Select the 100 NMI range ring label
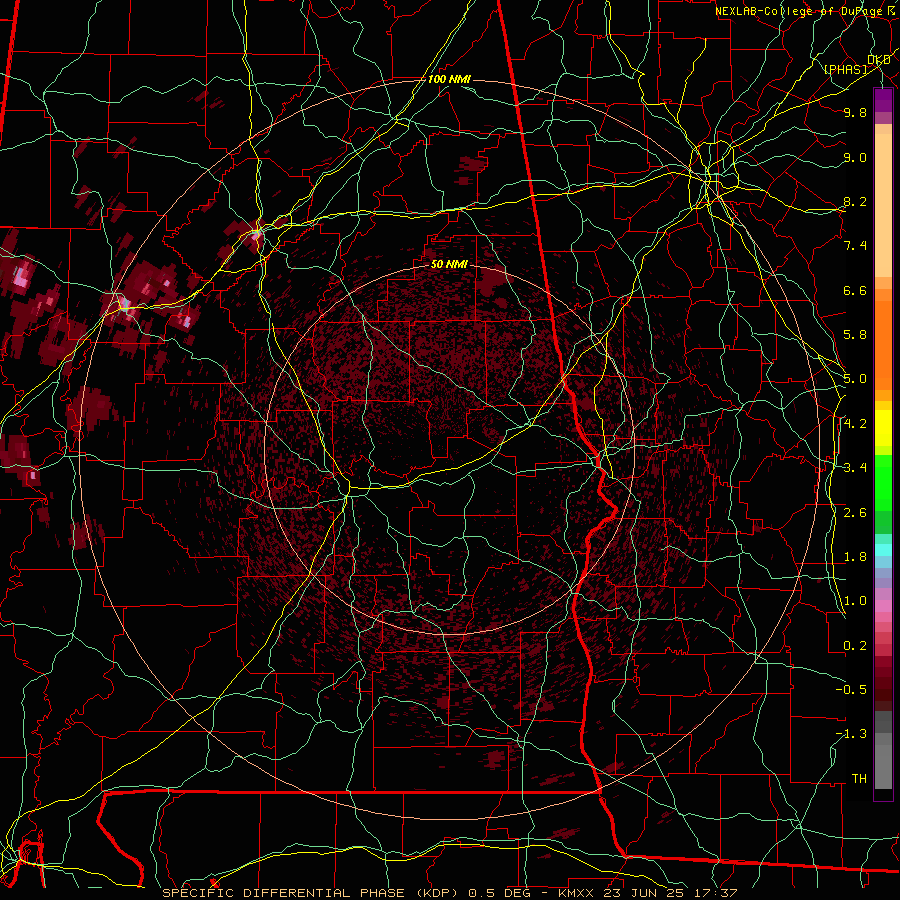900x900 pixels. tap(449, 79)
